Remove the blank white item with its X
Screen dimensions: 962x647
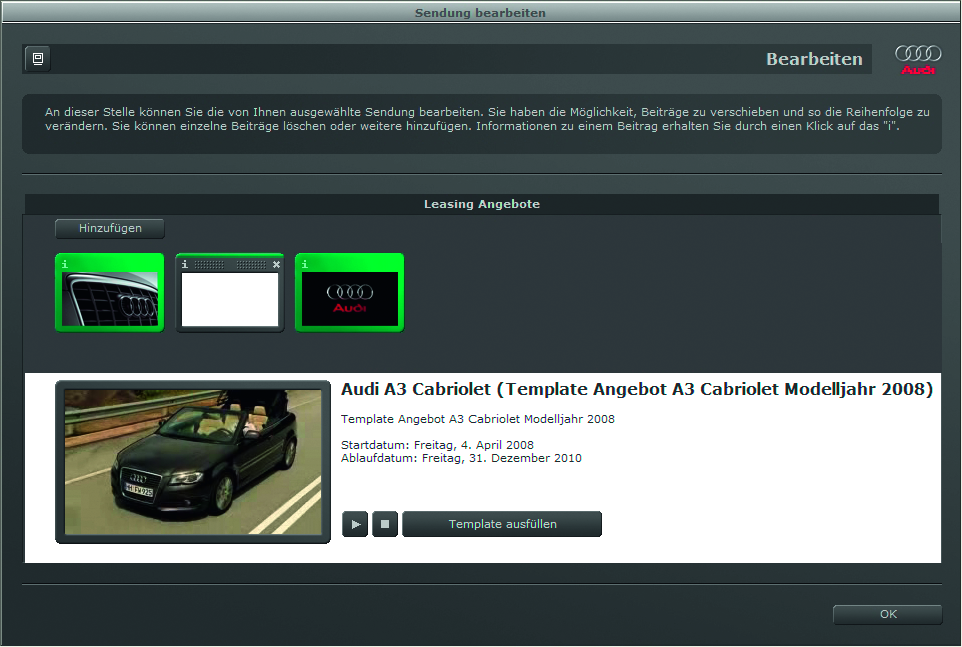[x=276, y=264]
